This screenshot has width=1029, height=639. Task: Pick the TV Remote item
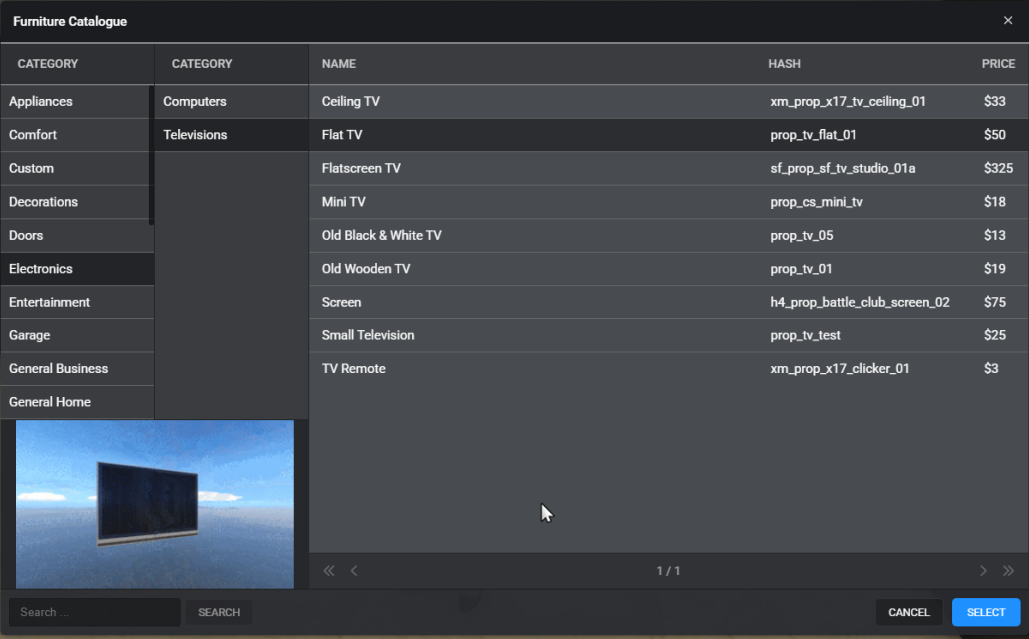(x=669, y=369)
